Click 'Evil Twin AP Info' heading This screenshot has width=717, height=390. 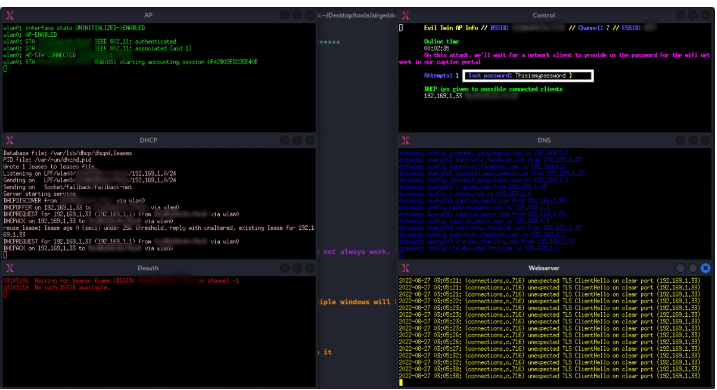(451, 28)
